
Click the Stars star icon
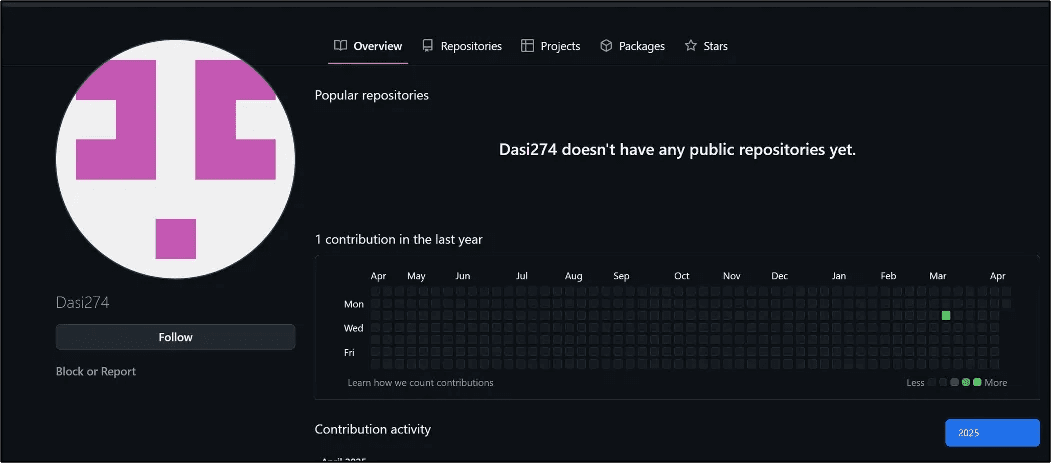click(690, 46)
